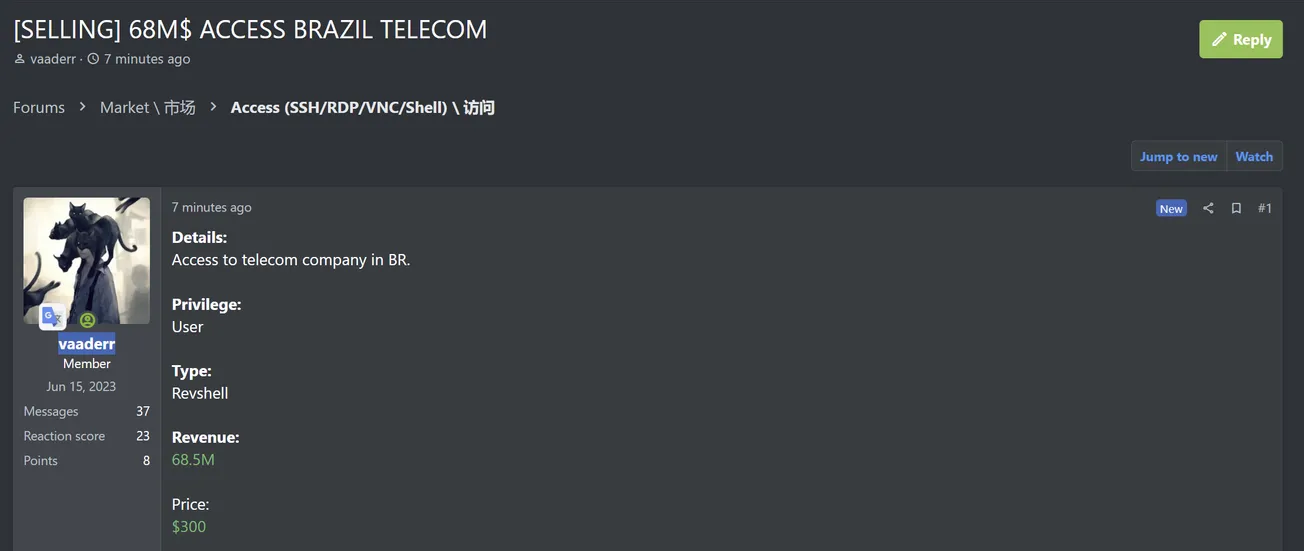Open Access (SSH/RDP/VNC/Shell) breadcrumb
The image size is (1304, 551).
pyautogui.click(x=362, y=107)
